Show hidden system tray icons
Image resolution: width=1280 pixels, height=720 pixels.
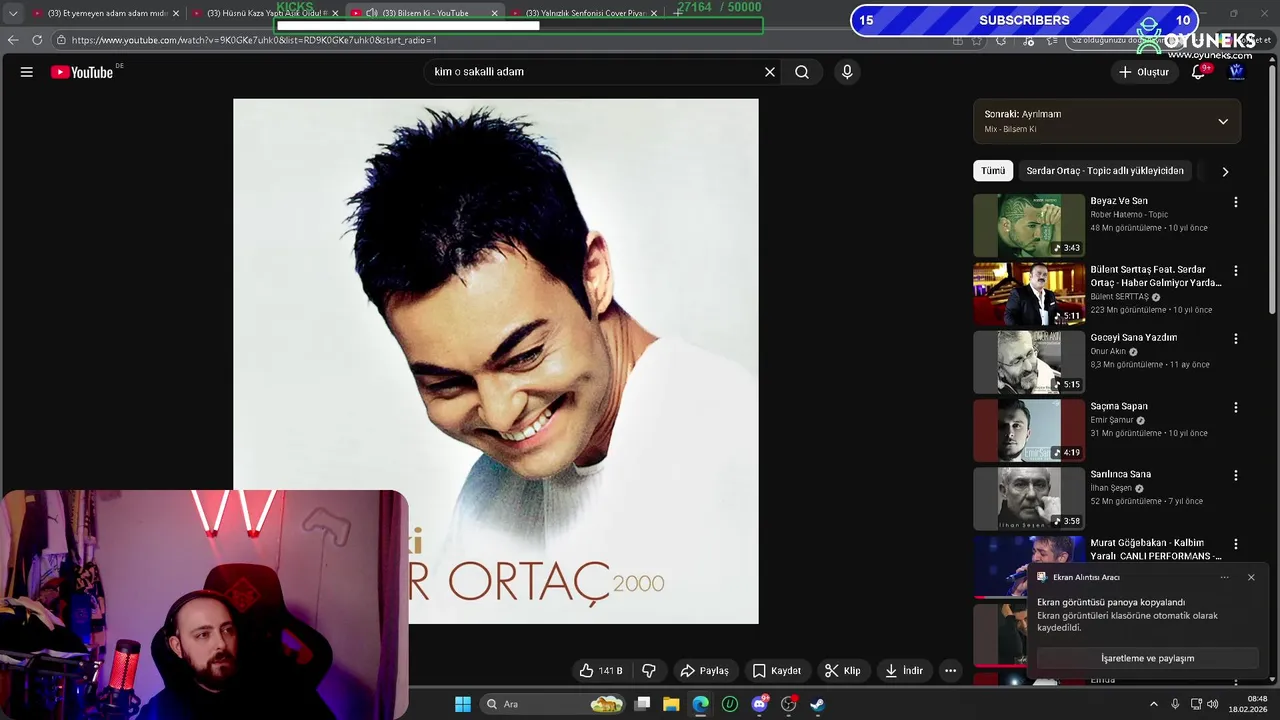click(1154, 704)
